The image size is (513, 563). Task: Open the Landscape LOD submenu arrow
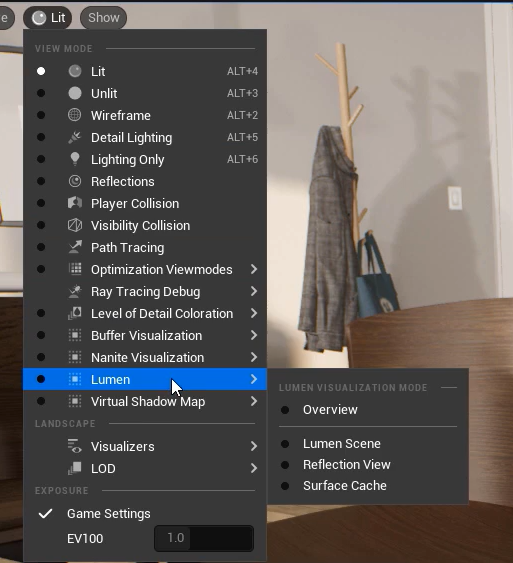pos(254,468)
